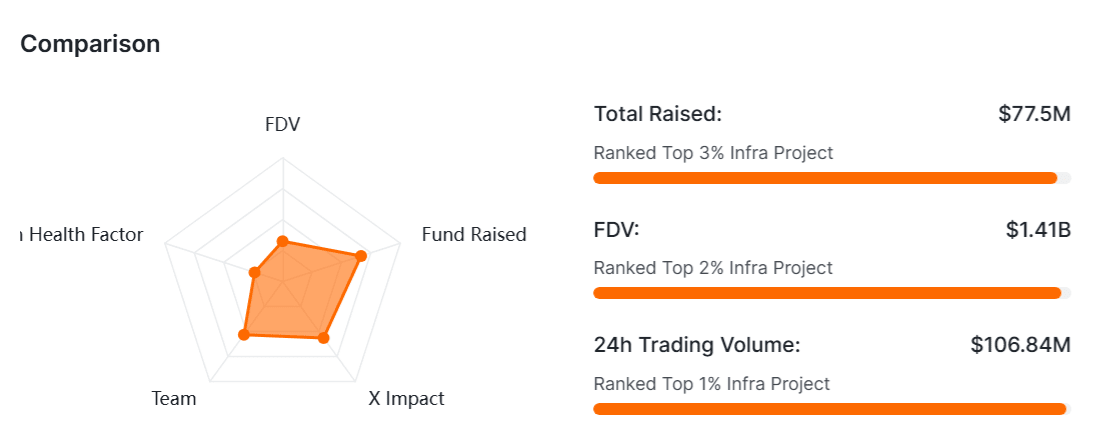This screenshot has height=448, width=1095.
Task: Click the Health Factor data point on radar
Action: [x=254, y=272]
